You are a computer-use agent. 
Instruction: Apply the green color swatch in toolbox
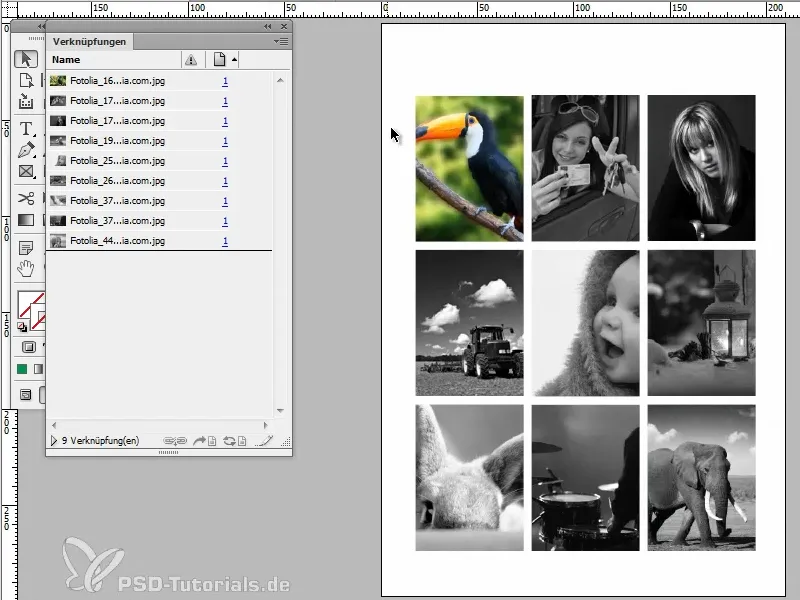[22, 369]
